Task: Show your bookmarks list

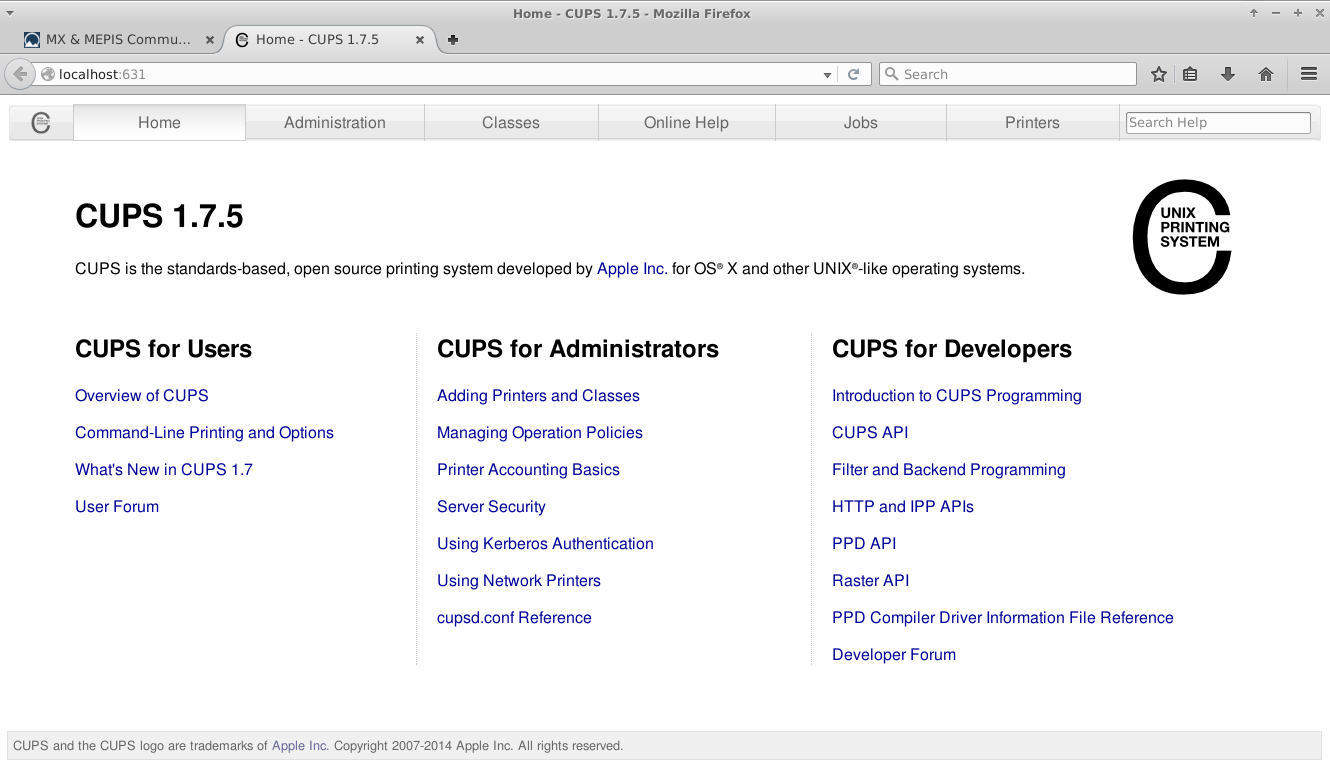Action: pos(1190,74)
